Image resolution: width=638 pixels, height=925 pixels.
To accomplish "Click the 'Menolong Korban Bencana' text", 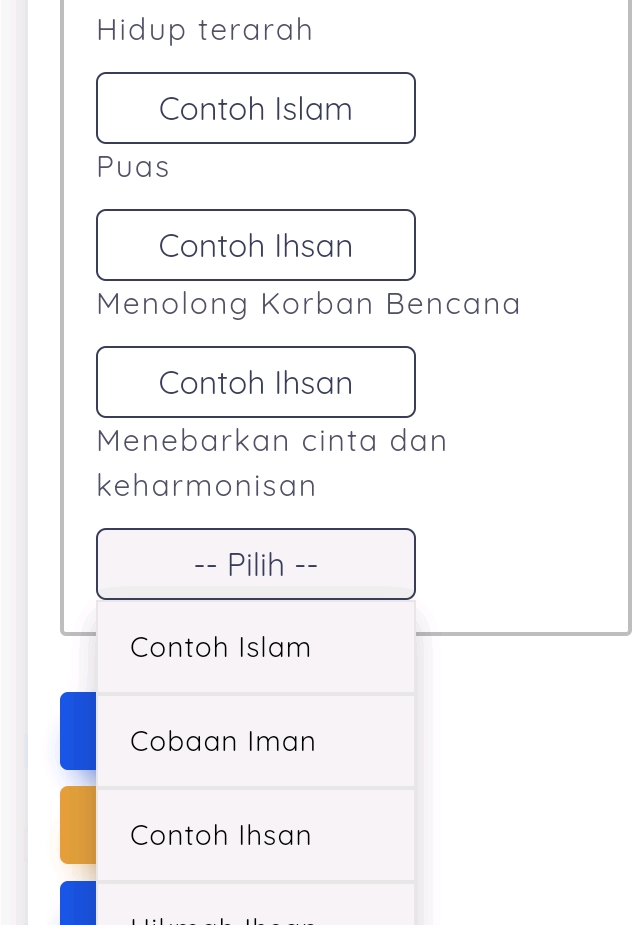I will [x=308, y=303].
